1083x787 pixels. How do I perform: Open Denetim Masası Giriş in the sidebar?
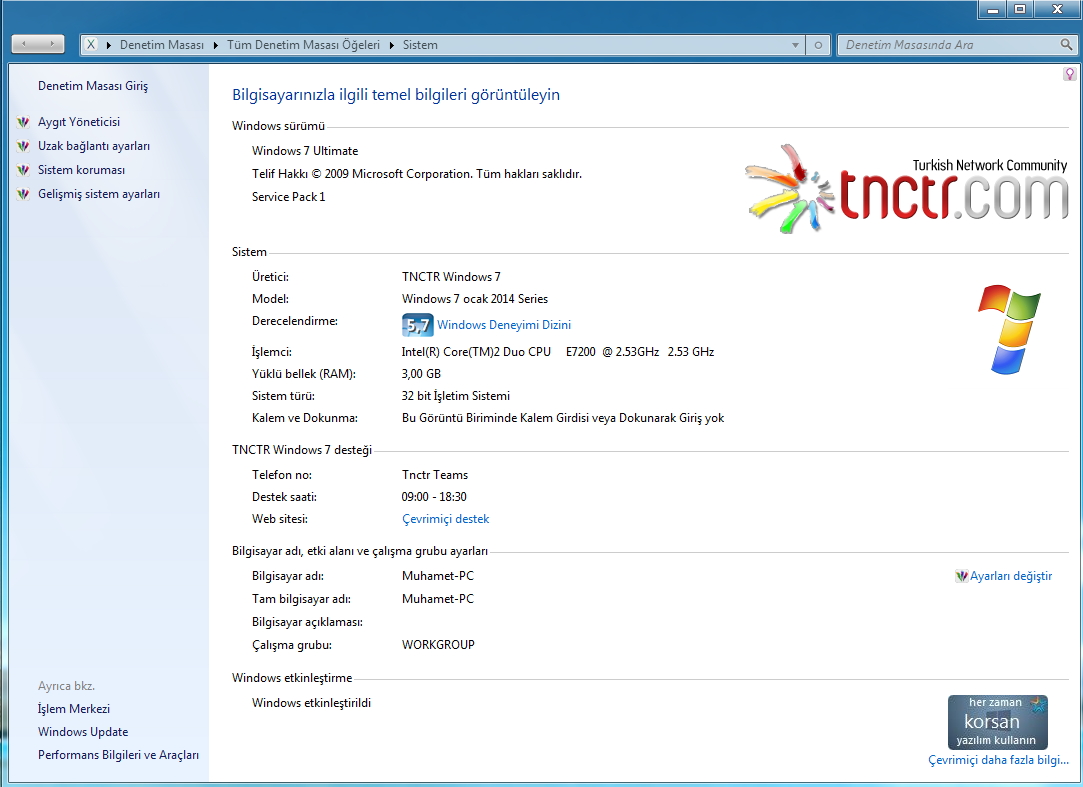92,86
